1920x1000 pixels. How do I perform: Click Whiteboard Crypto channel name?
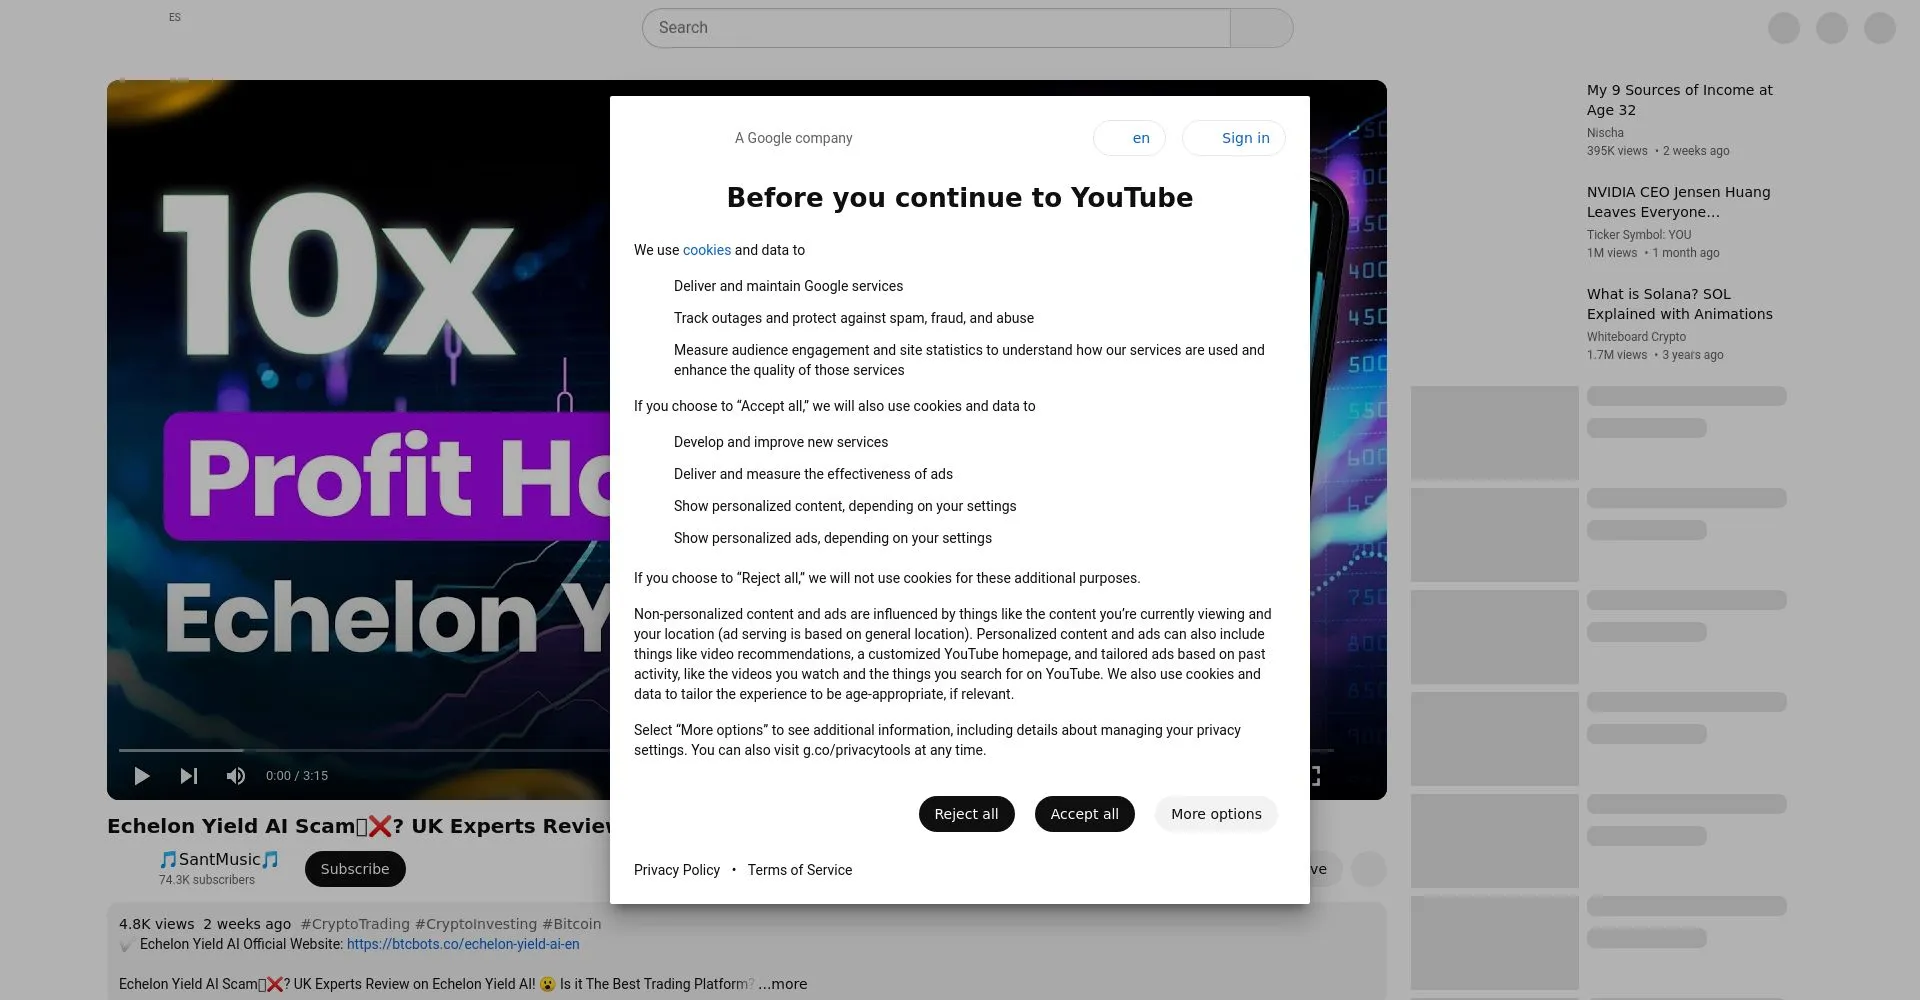(x=1636, y=337)
